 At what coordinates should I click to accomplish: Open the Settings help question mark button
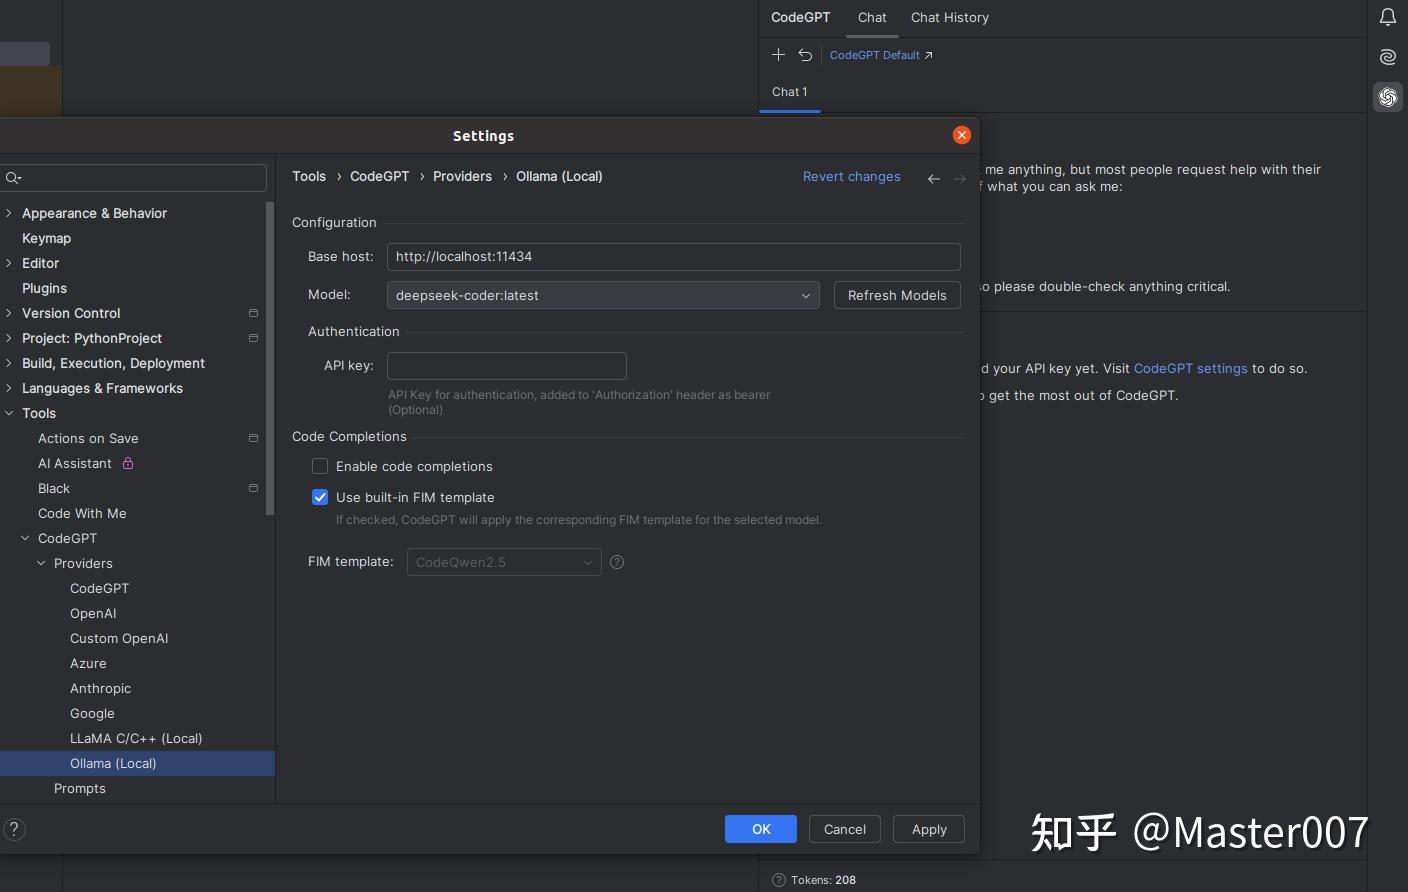click(14, 829)
